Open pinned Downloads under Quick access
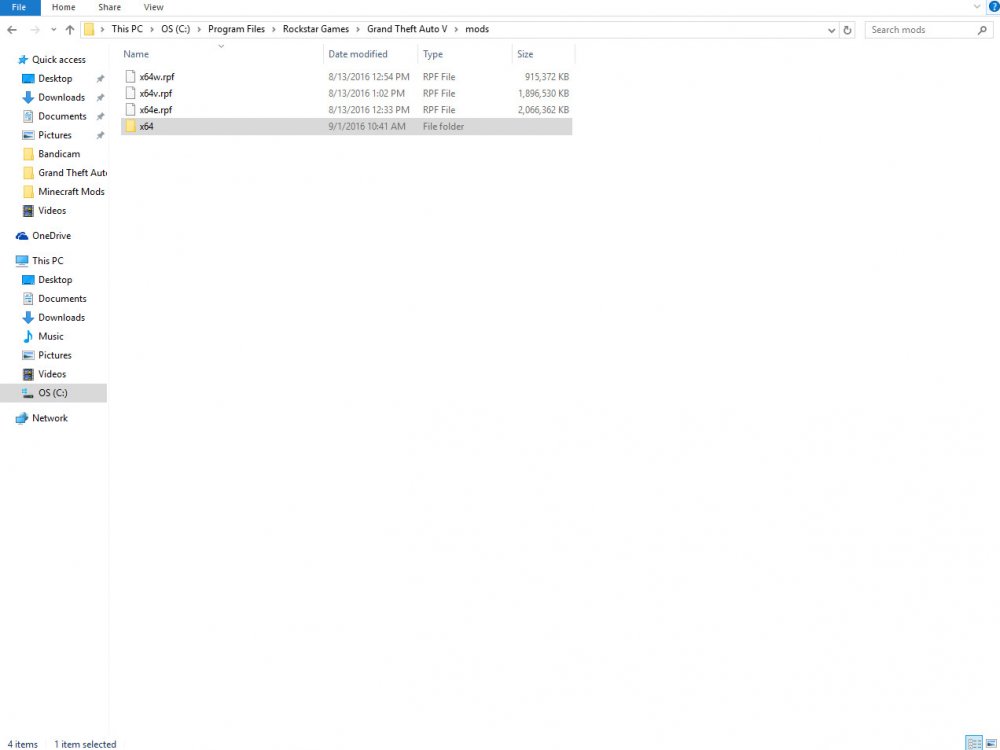1000x750 pixels. tap(61, 98)
